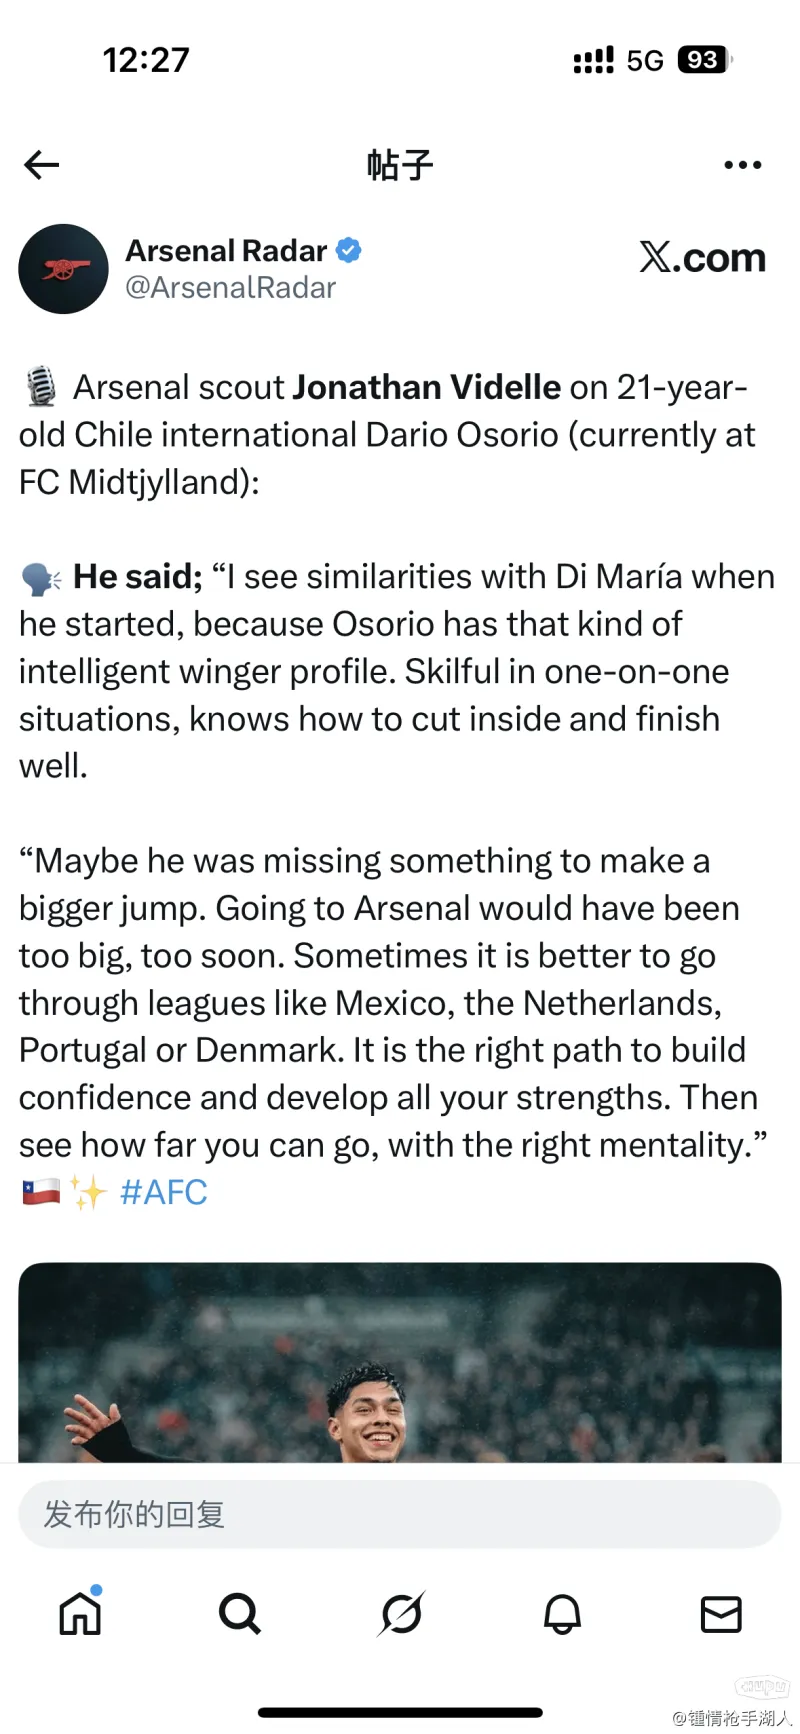Tap the battery indicator in status bar

pos(703,60)
